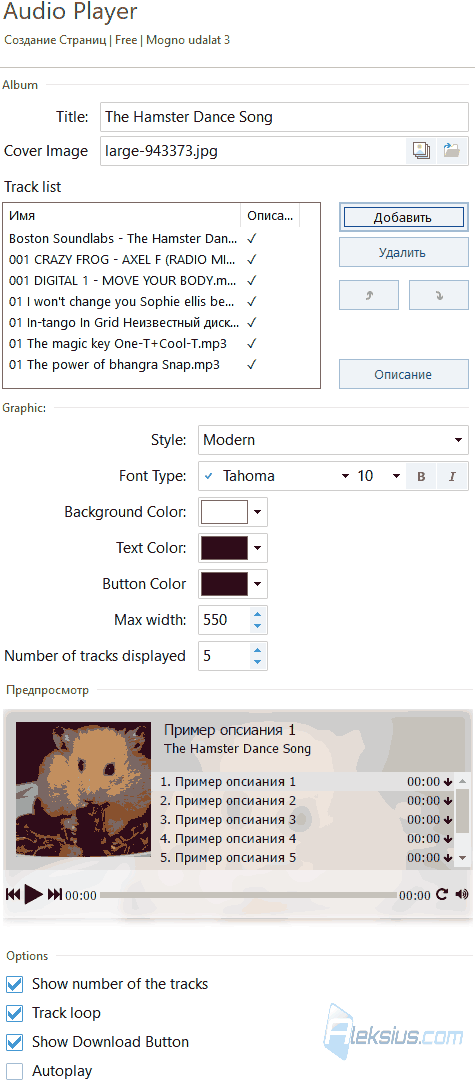Browse for cover image folder icon
Screen dimensions: 475x1082
(x=452, y=151)
